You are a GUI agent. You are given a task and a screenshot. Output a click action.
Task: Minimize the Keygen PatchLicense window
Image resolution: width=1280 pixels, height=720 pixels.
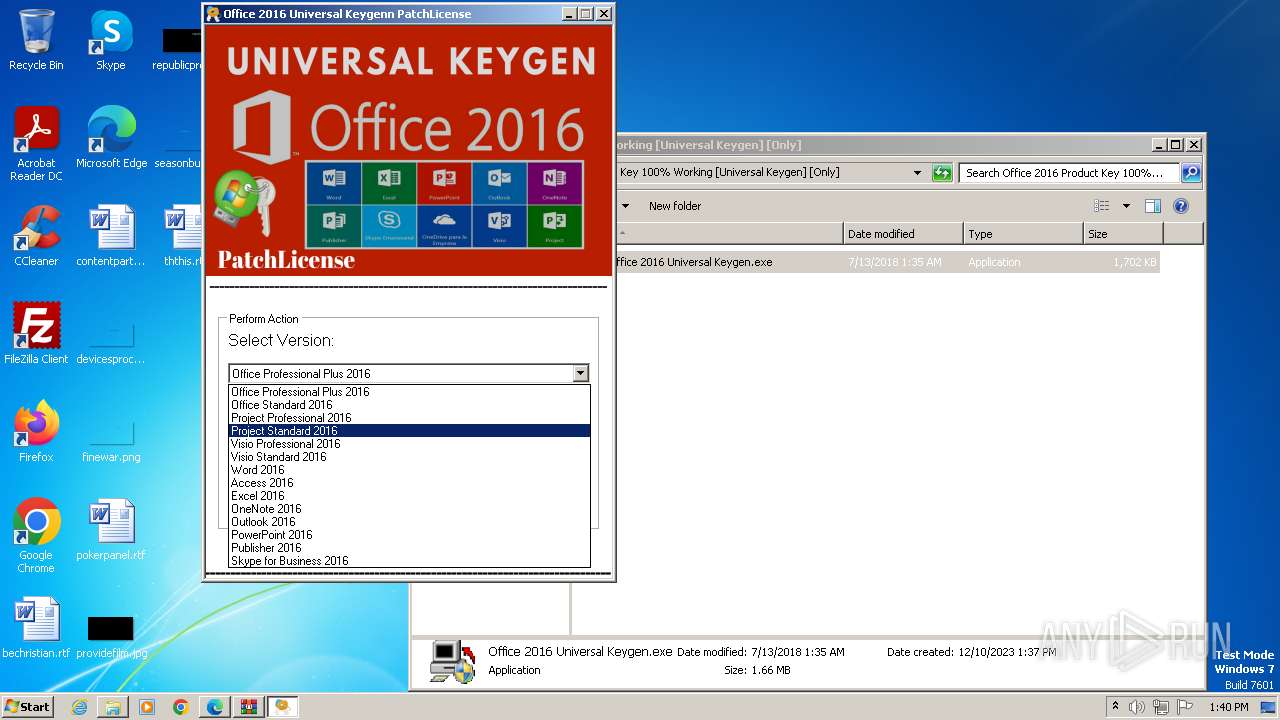(x=569, y=14)
